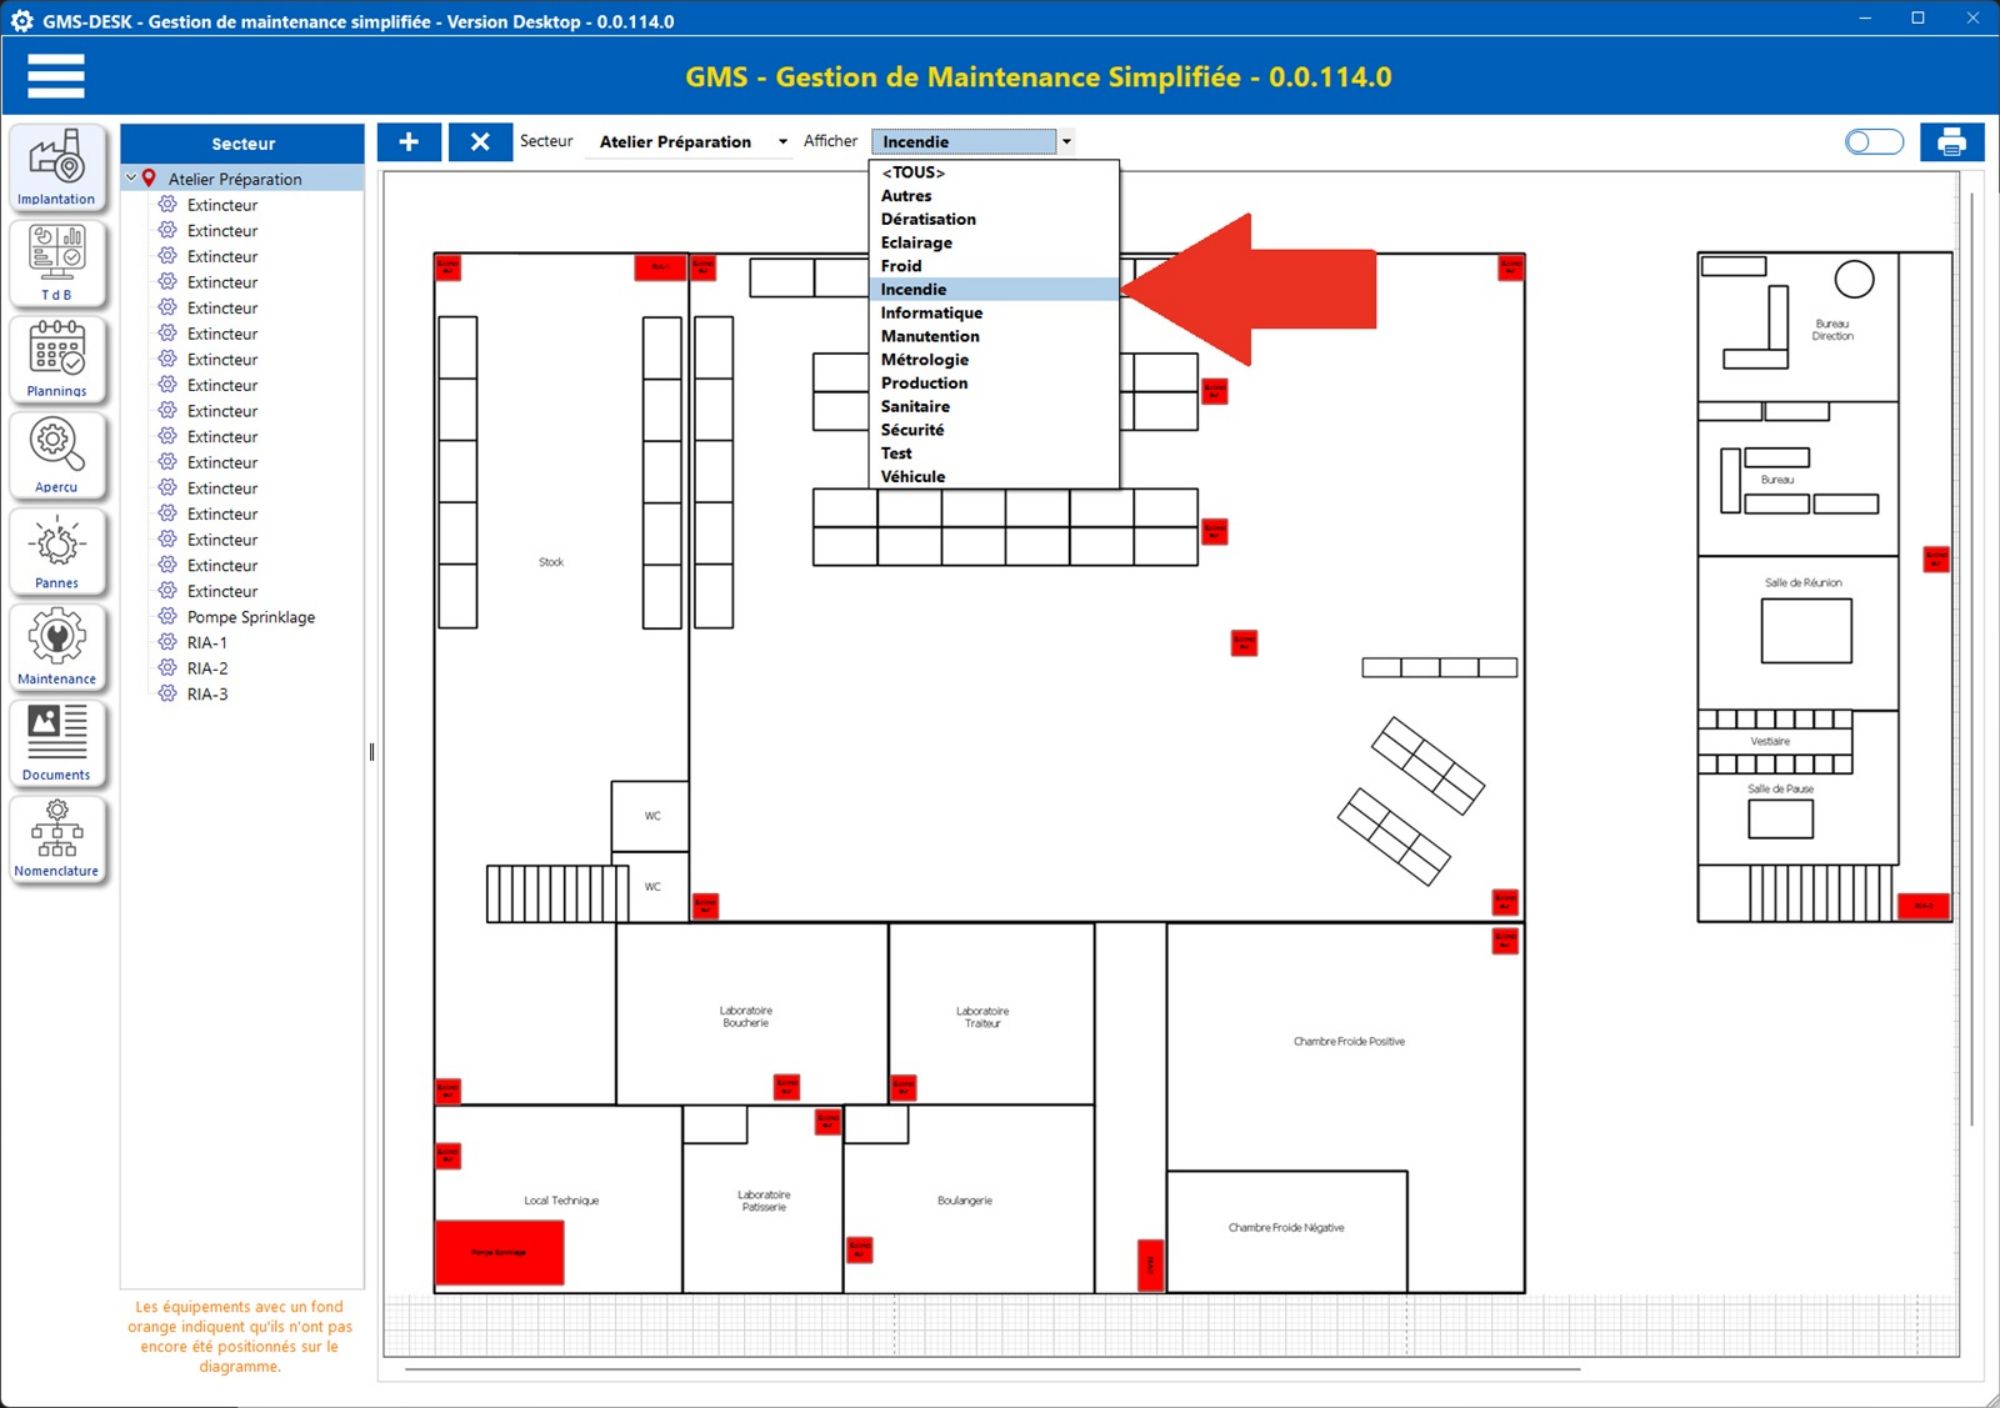
Task: Click the blue X delete button
Action: pos(480,142)
